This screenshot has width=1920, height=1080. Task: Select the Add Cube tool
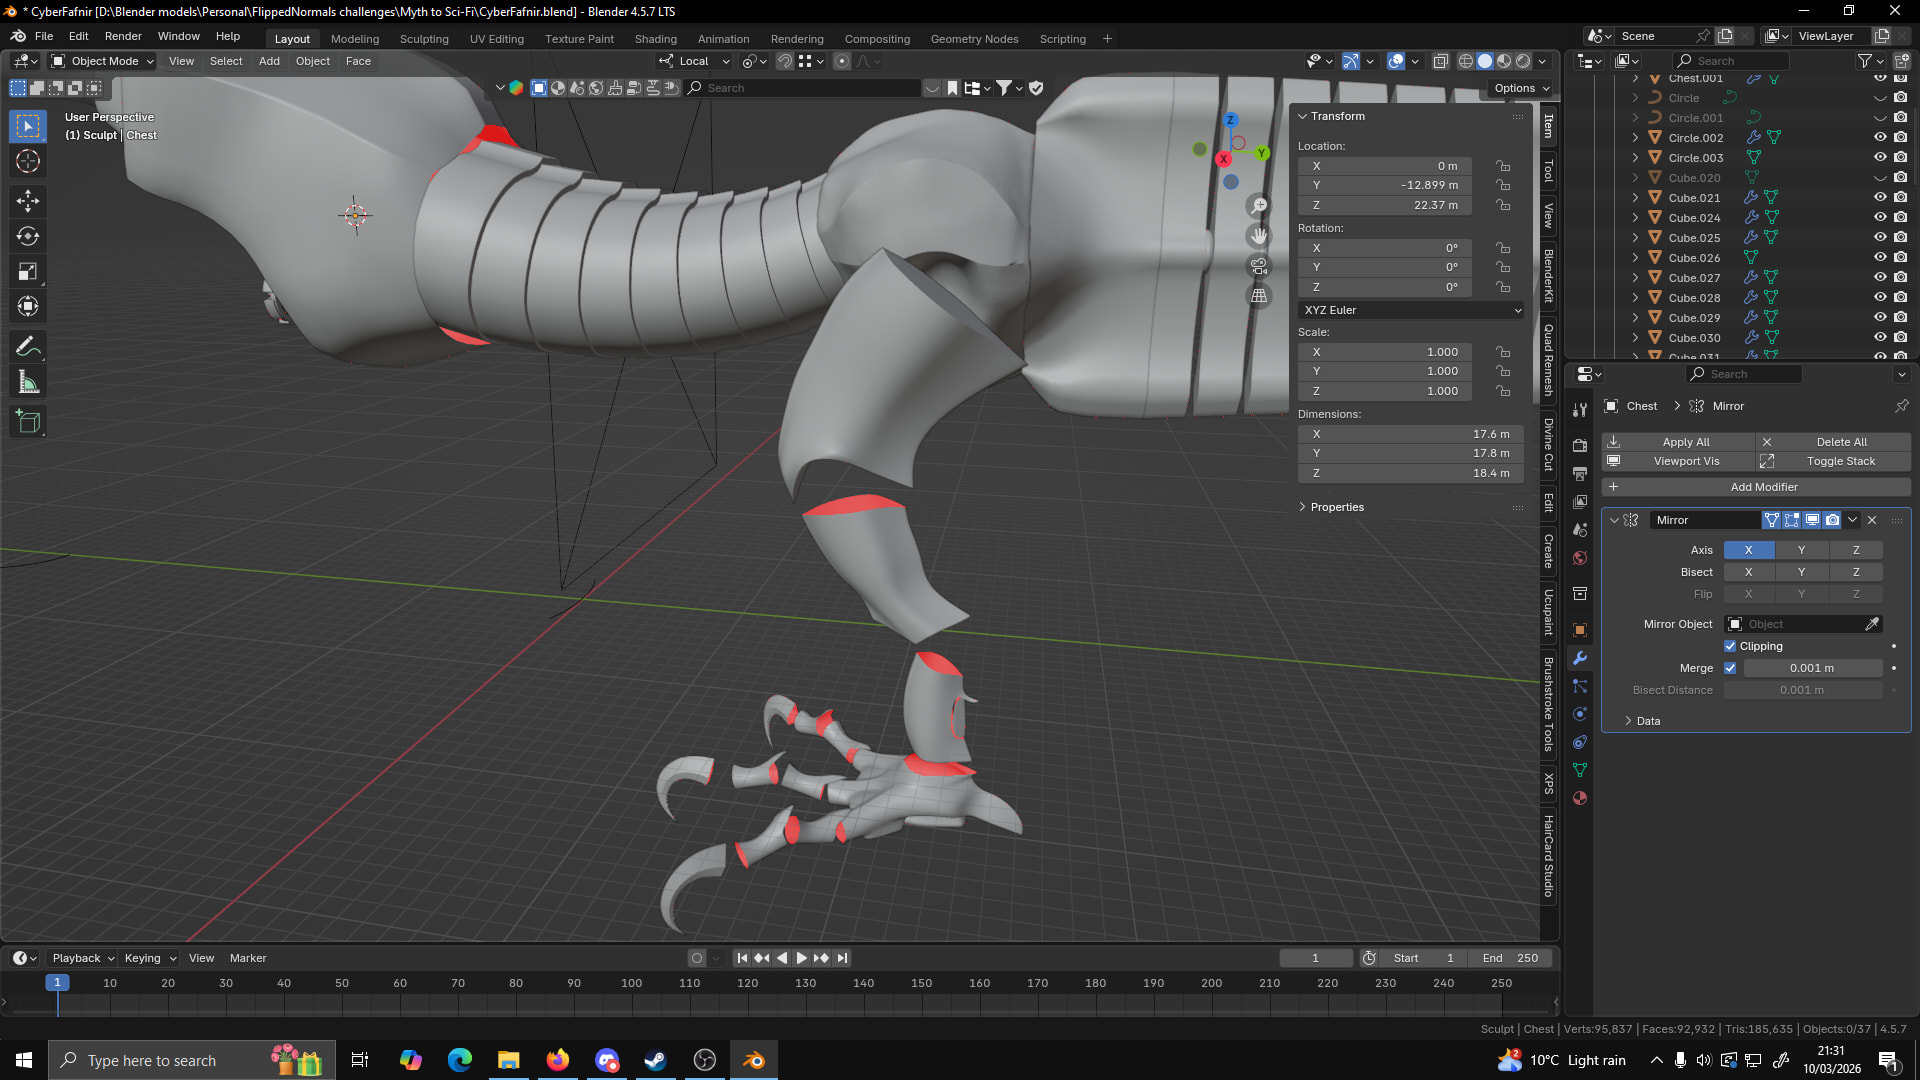click(x=28, y=422)
